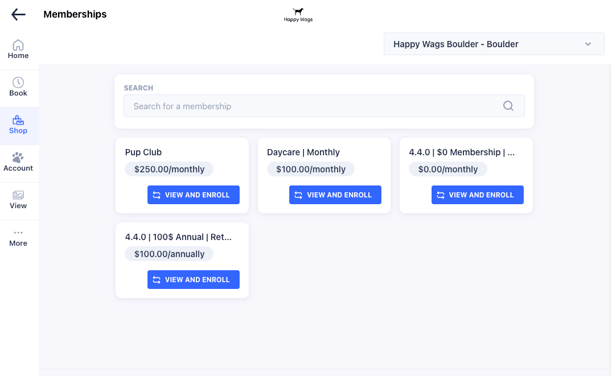612x376 pixels.
Task: Open Home from the sidebar
Action: 18,50
